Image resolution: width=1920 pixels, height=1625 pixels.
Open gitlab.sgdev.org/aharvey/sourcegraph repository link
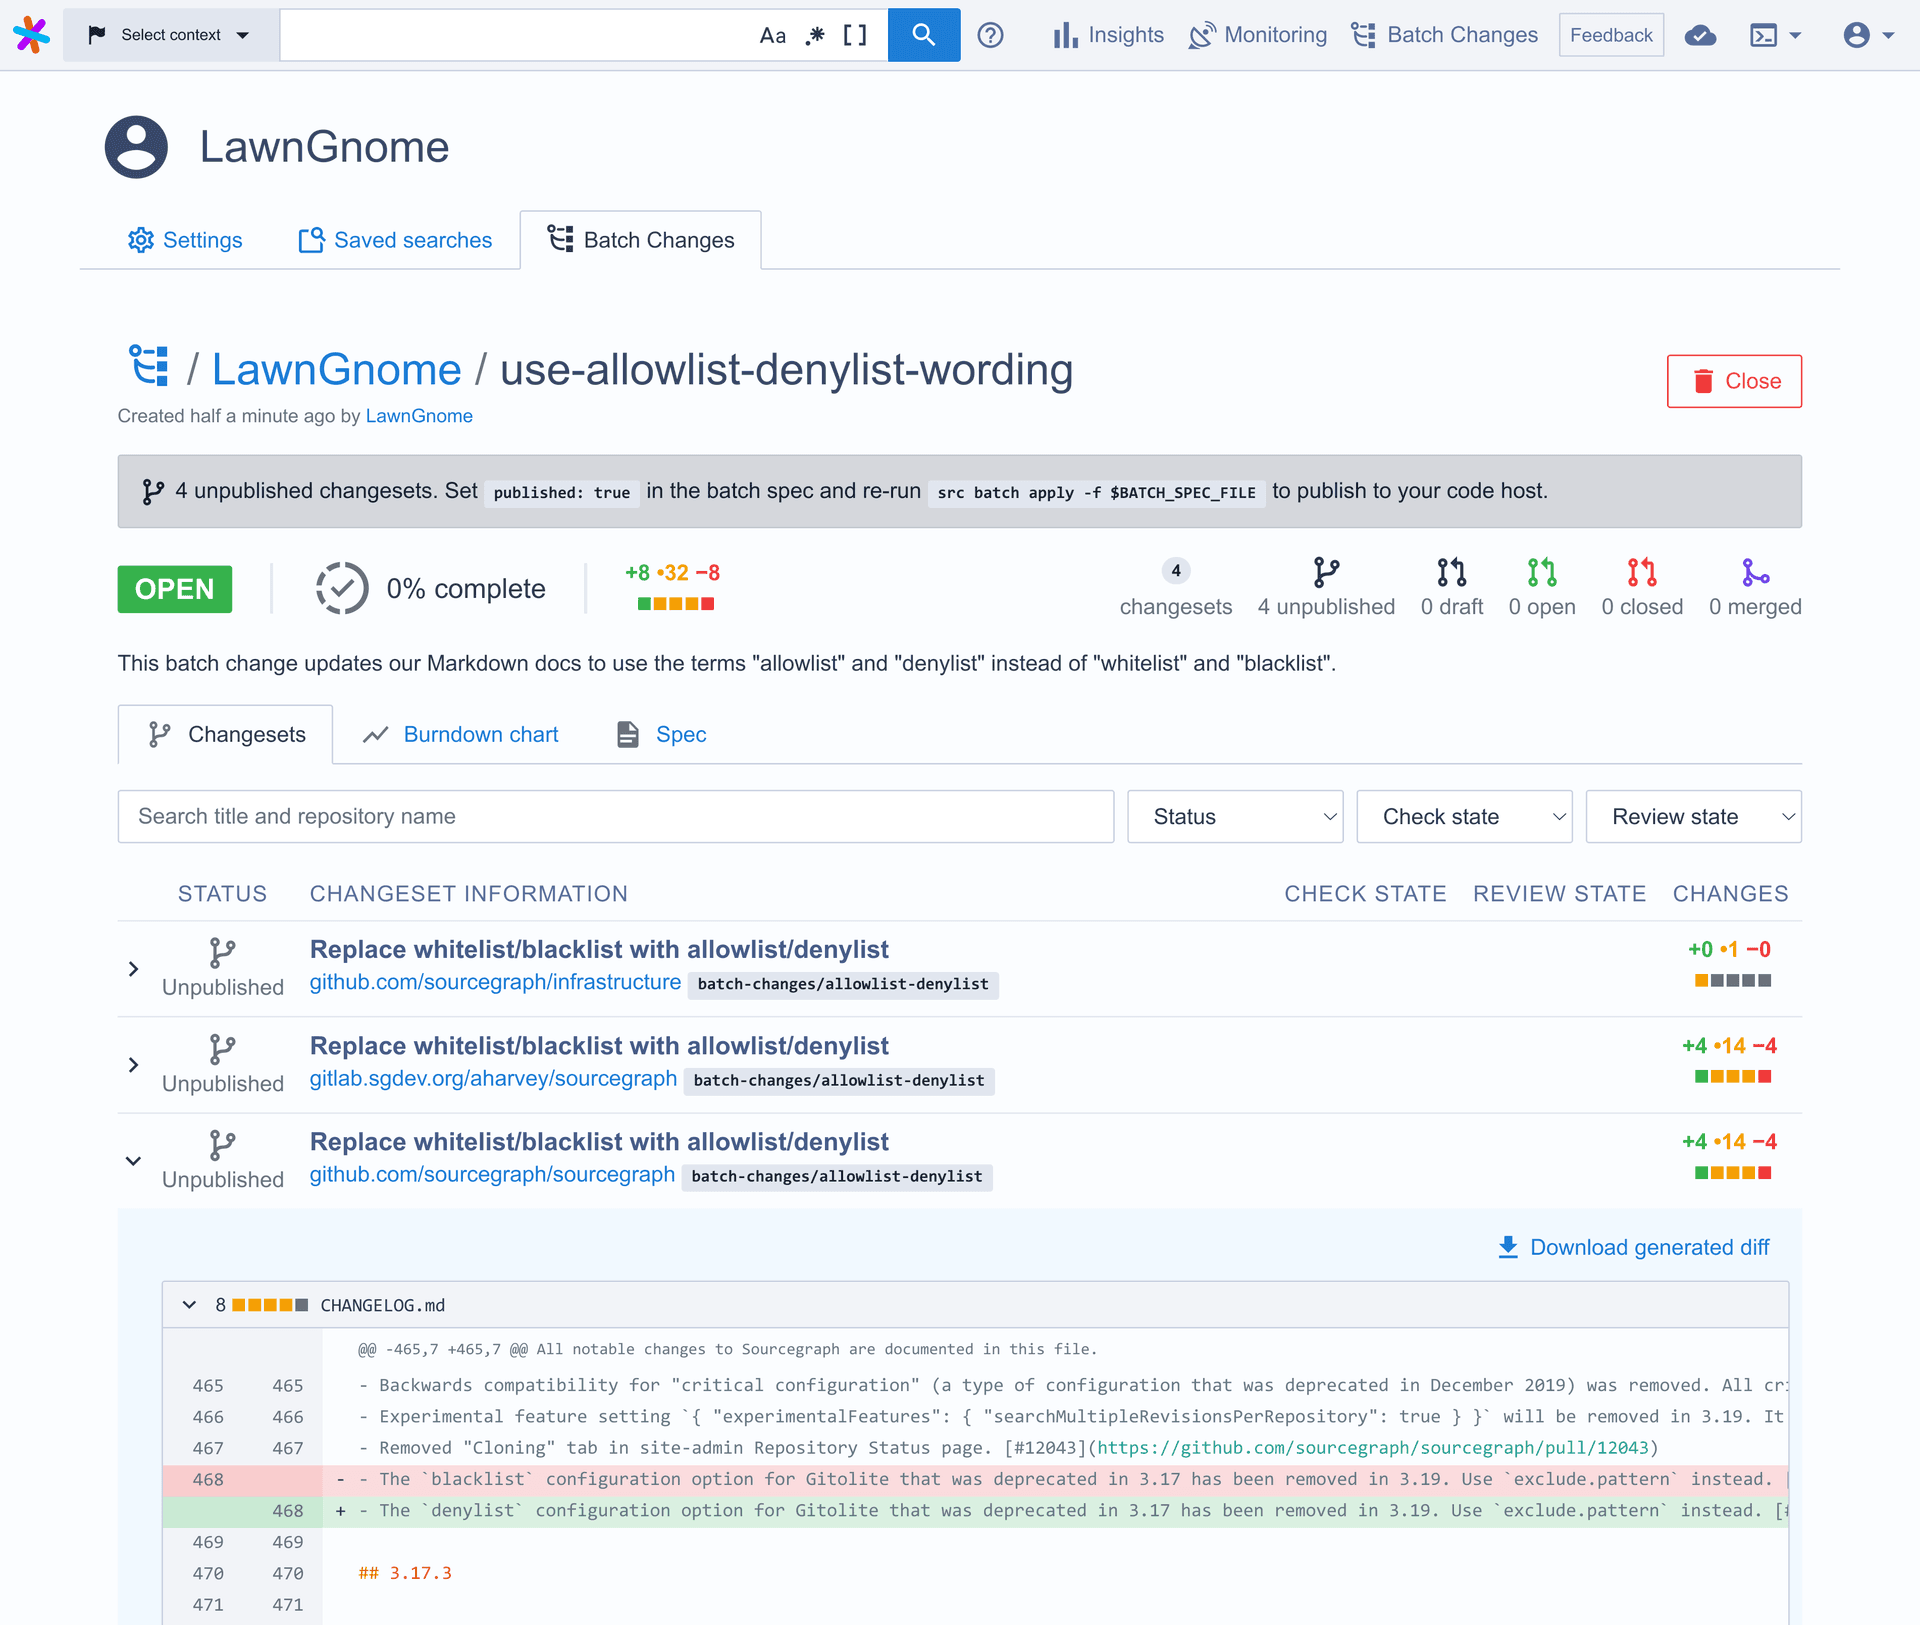[493, 1078]
